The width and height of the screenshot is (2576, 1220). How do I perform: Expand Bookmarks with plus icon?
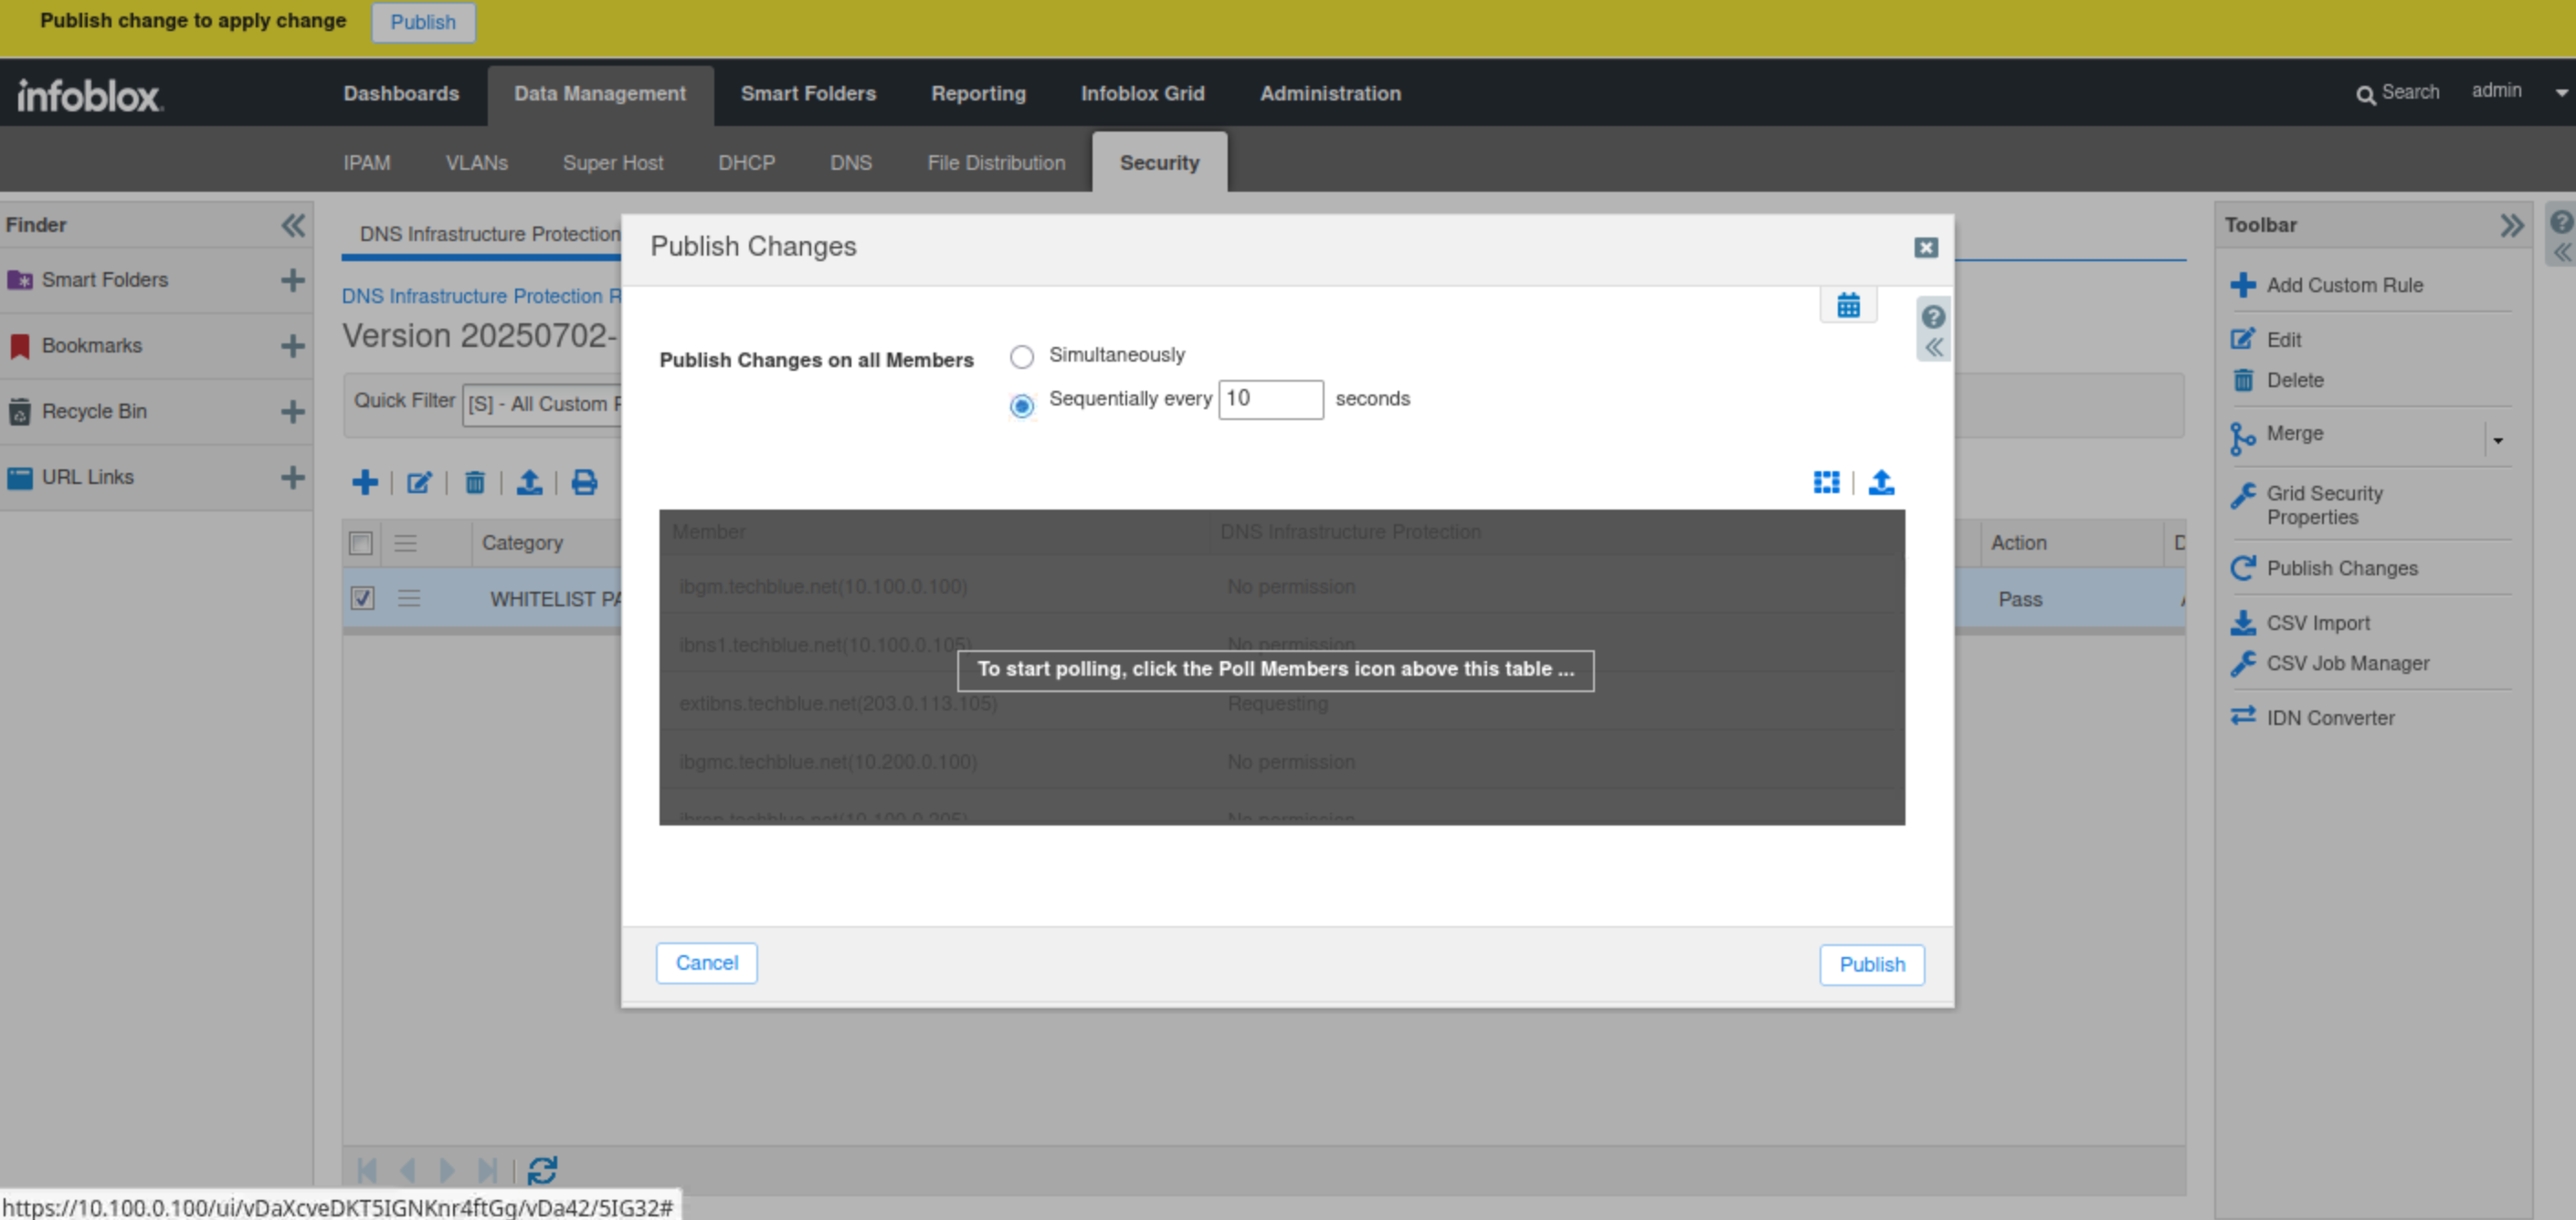292,346
